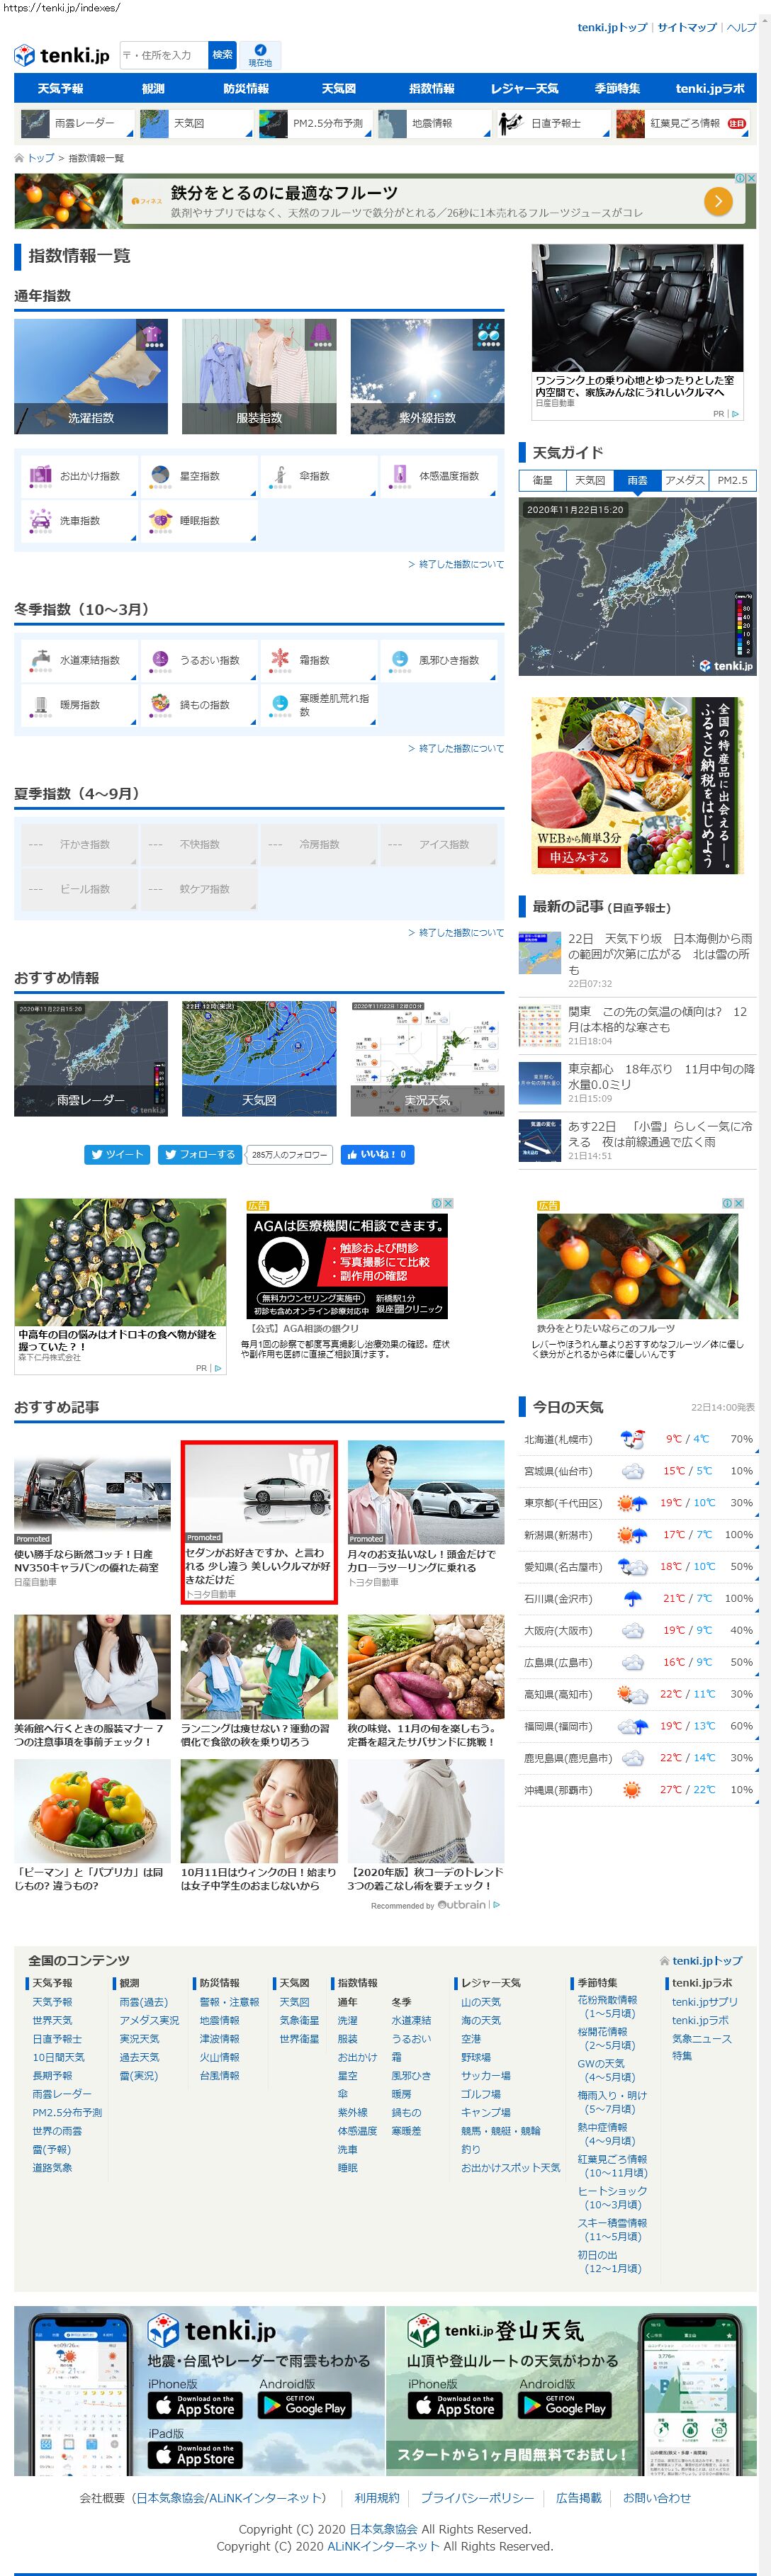Screen dimensions: 771x2576
Task: Open the 星空指数 icon tile
Action: pyautogui.click(x=198, y=476)
